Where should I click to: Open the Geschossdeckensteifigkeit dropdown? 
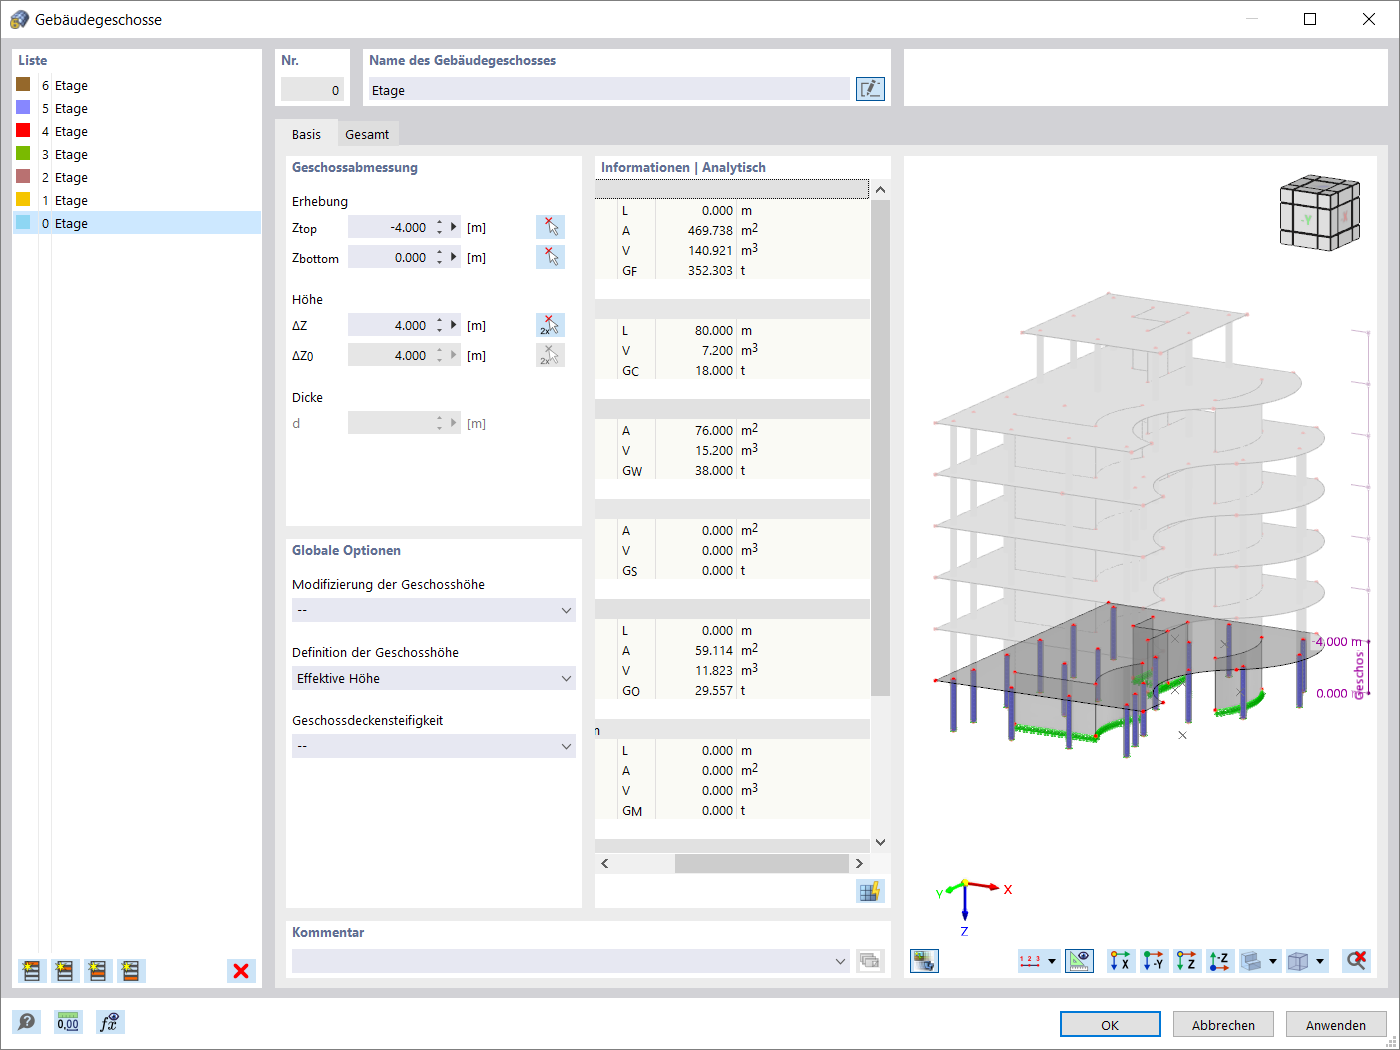tap(434, 746)
